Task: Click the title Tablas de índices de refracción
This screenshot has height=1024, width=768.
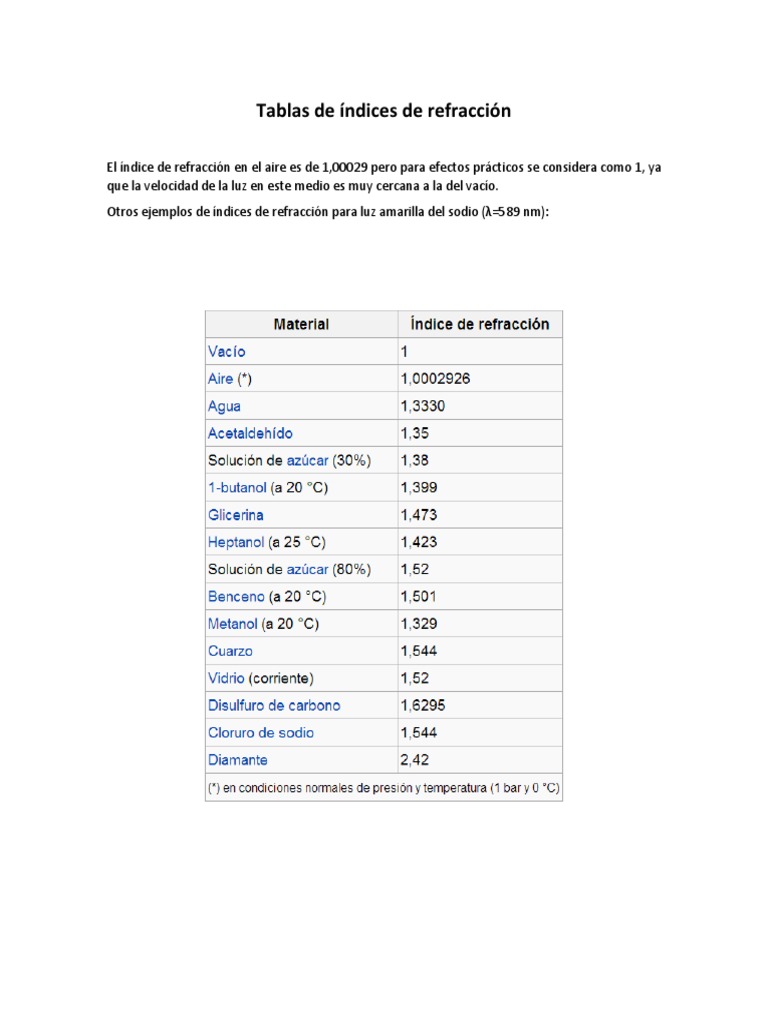Action: pyautogui.click(x=383, y=110)
